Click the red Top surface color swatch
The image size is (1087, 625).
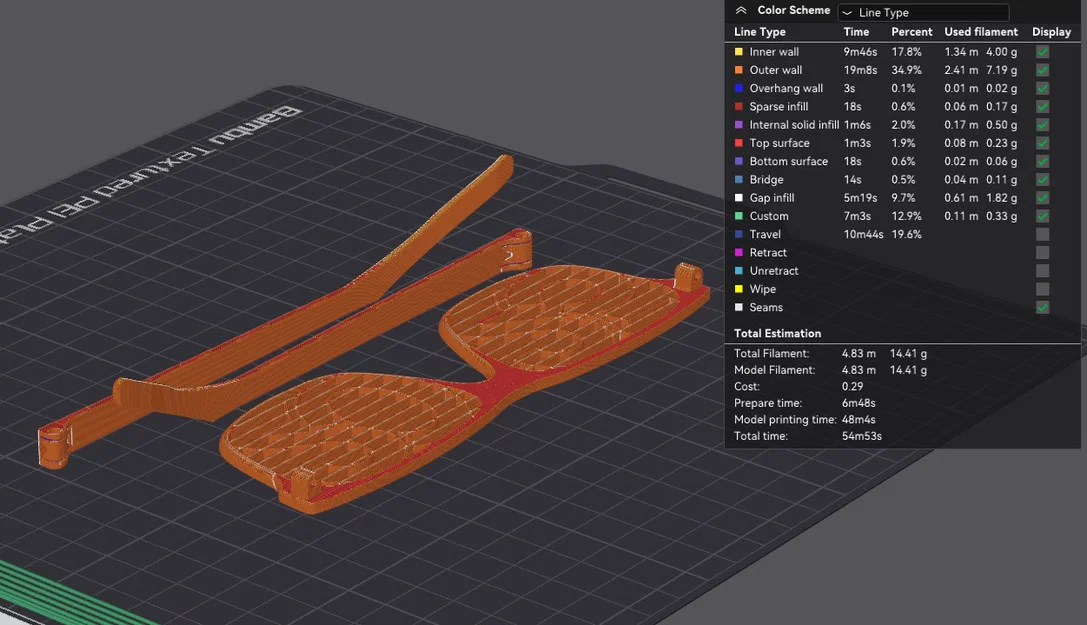point(738,143)
